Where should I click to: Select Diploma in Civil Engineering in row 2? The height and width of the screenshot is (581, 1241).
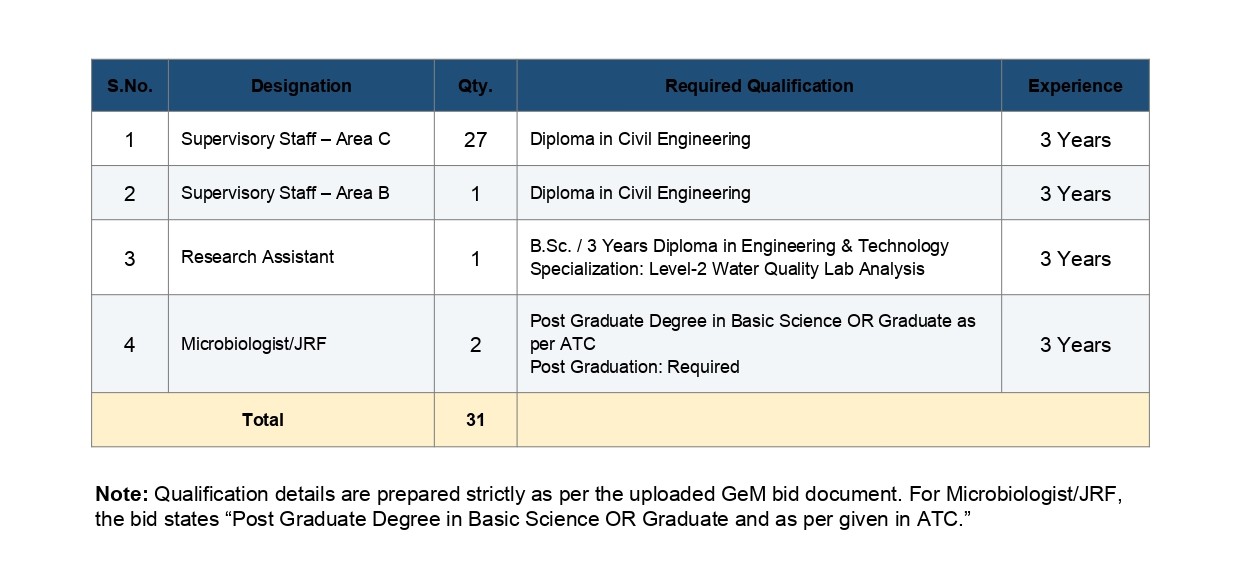pos(640,193)
